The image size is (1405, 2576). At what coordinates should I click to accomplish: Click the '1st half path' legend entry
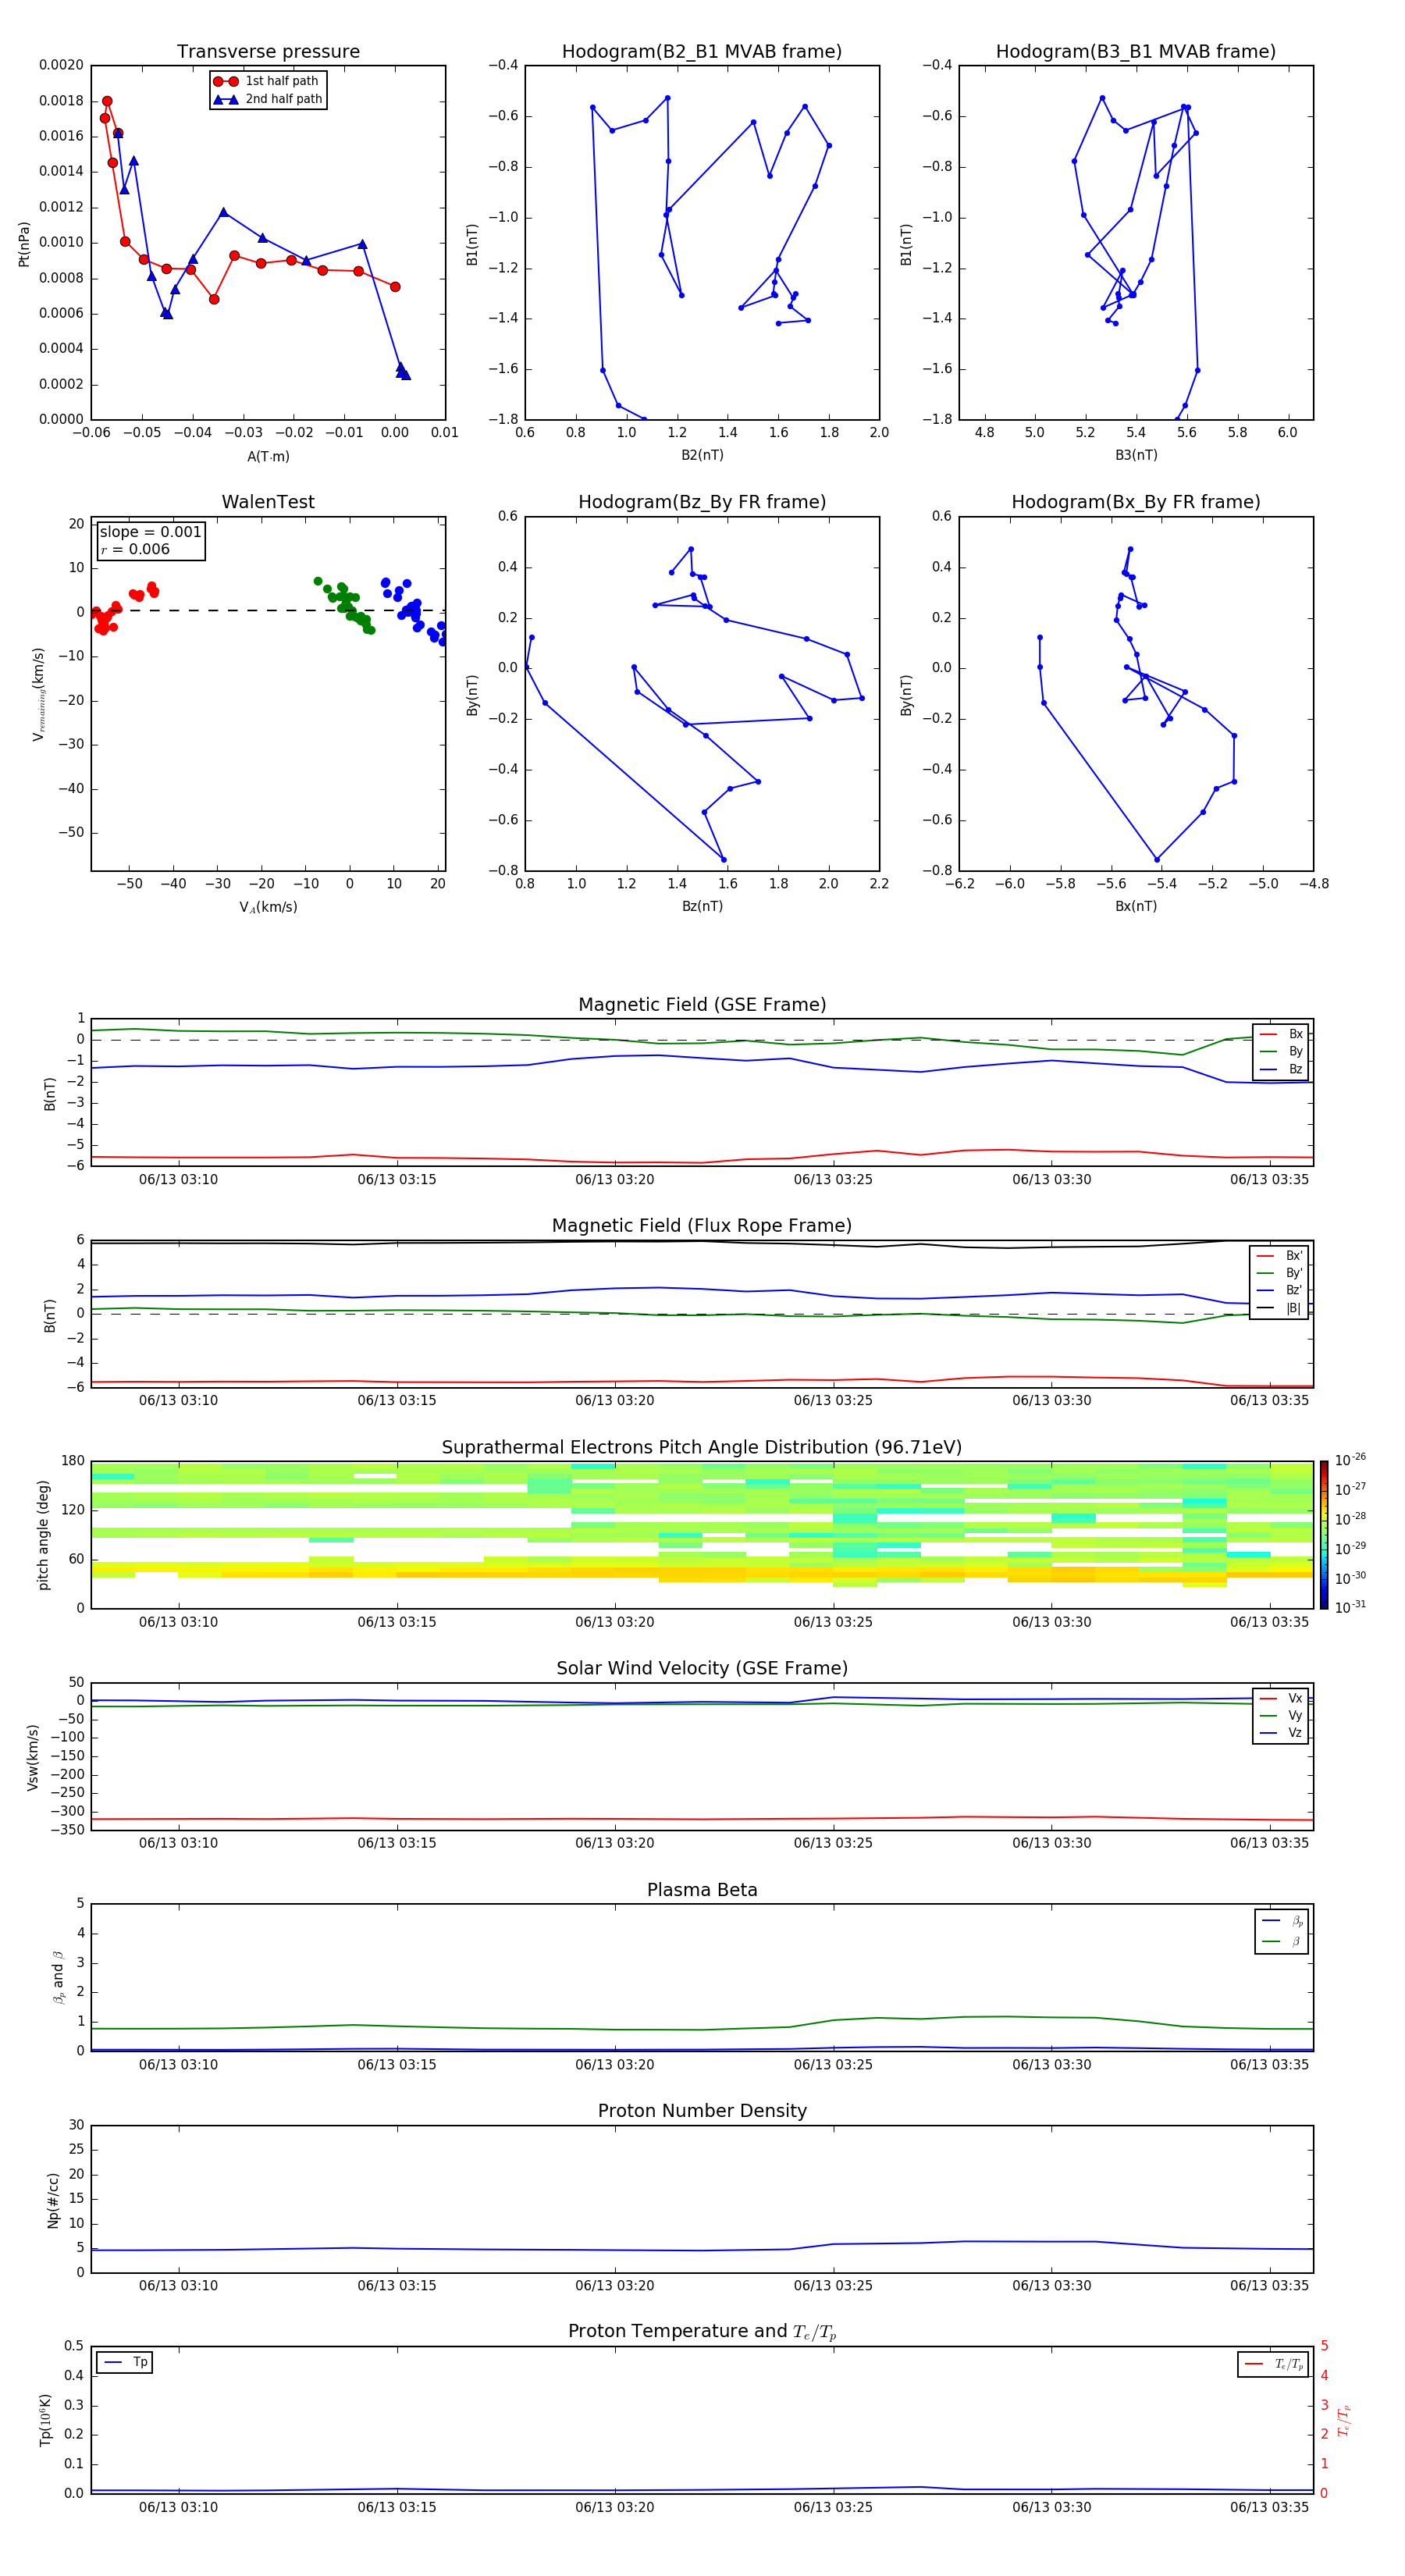click(x=267, y=81)
